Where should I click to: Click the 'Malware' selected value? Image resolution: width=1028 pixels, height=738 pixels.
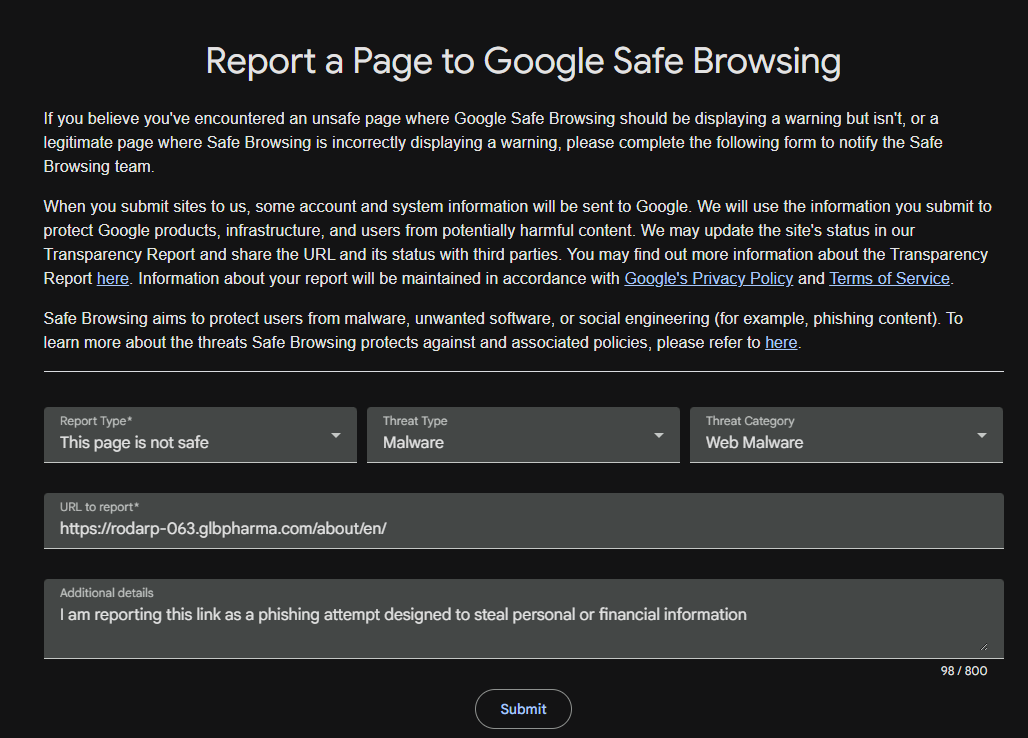click(413, 442)
